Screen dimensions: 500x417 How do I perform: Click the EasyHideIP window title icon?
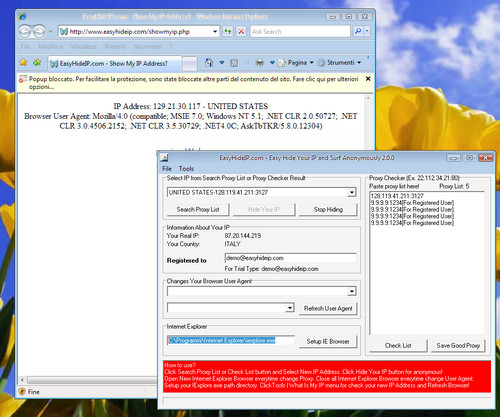click(x=164, y=157)
